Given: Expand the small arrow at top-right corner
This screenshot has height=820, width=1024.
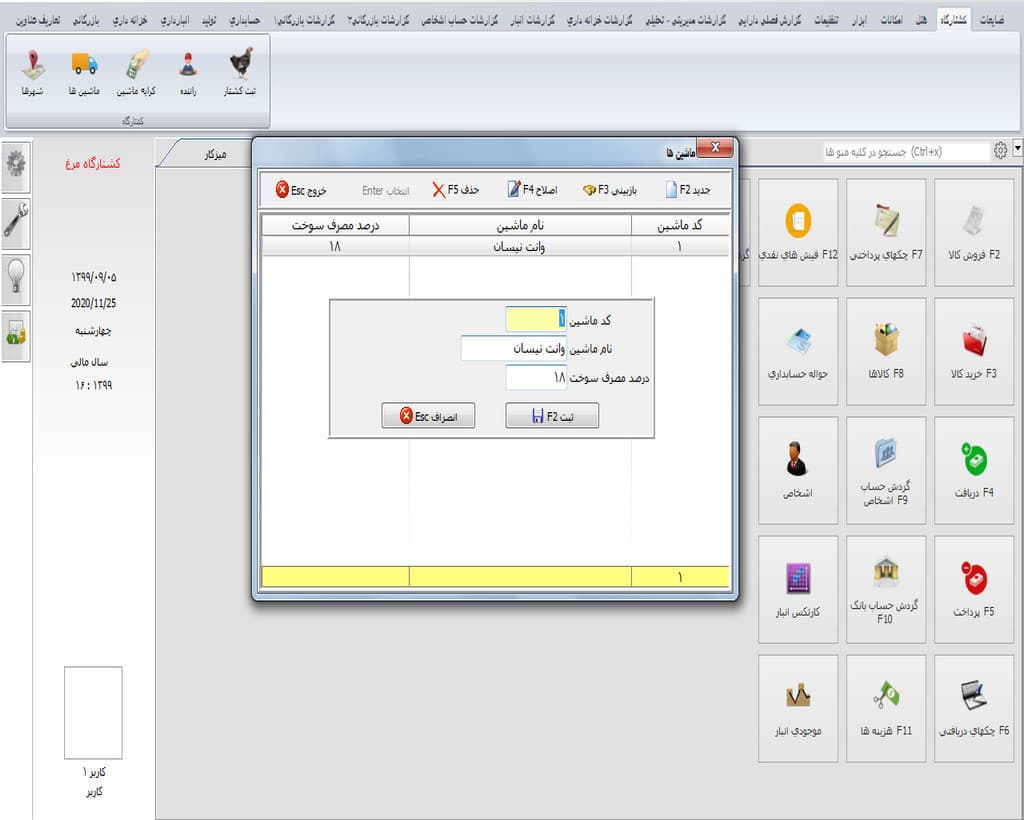Looking at the screenshot, I should (x=1017, y=148).
